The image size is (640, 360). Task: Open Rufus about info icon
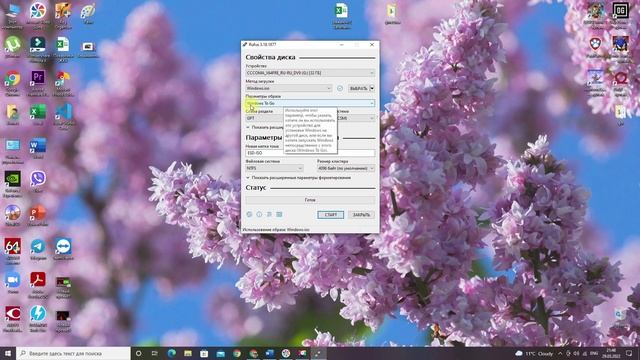pyautogui.click(x=259, y=214)
